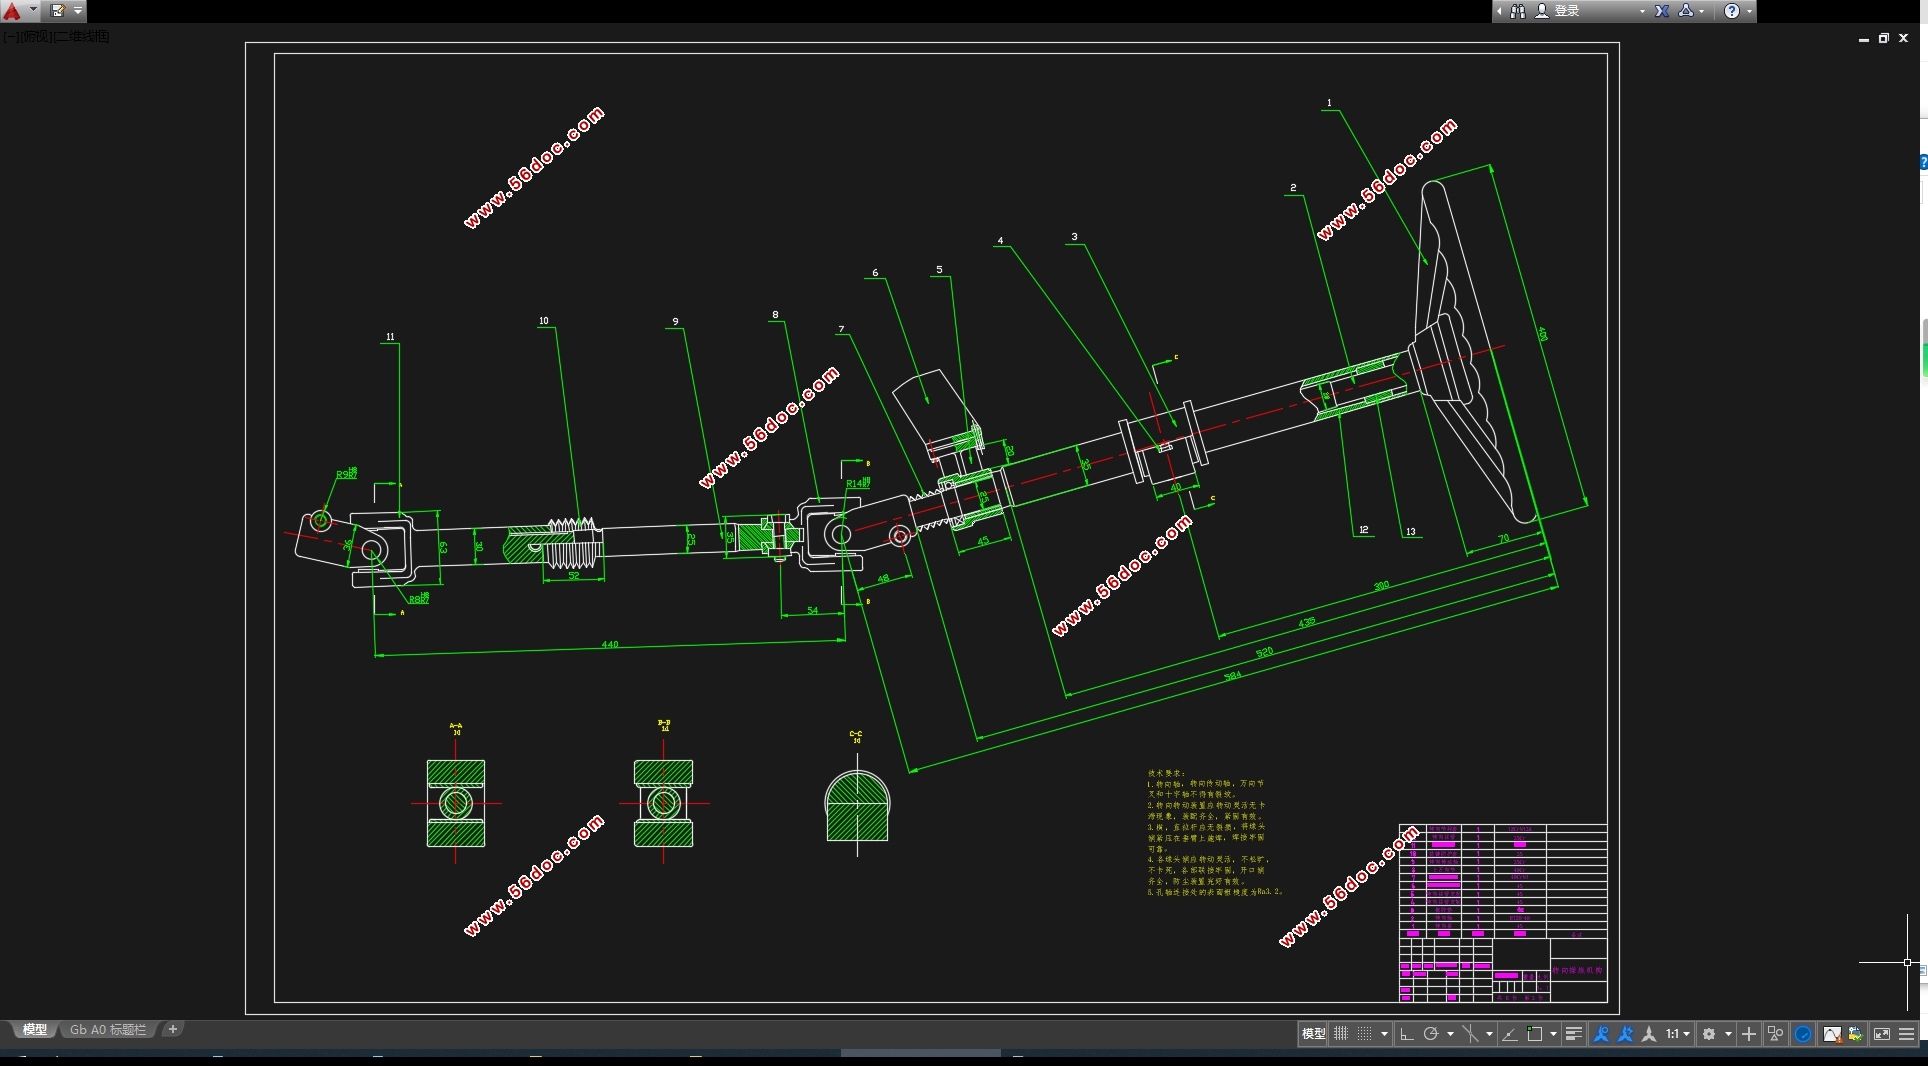Expand isometric drafting plane dropdown
The image size is (1928, 1066).
pos(1489,1034)
